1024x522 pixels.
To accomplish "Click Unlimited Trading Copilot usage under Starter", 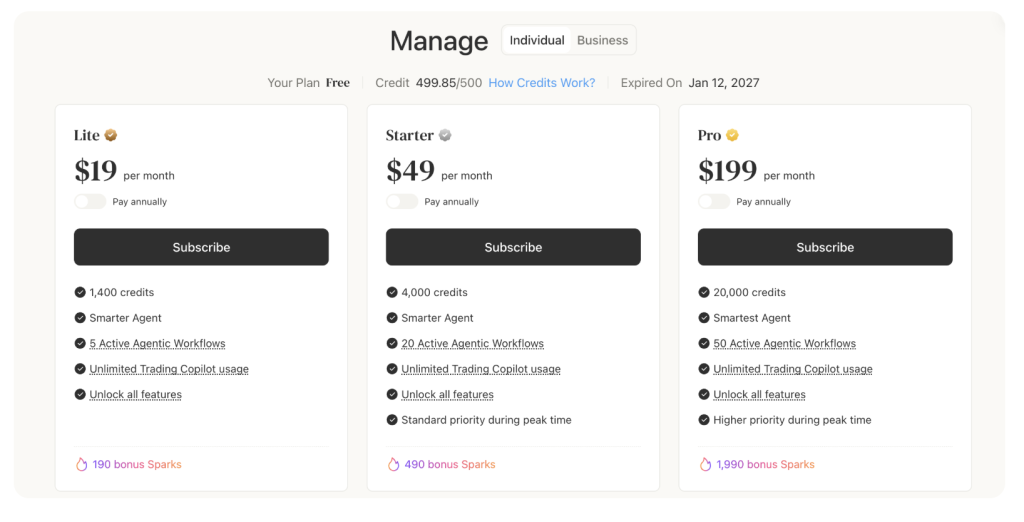I will [481, 369].
